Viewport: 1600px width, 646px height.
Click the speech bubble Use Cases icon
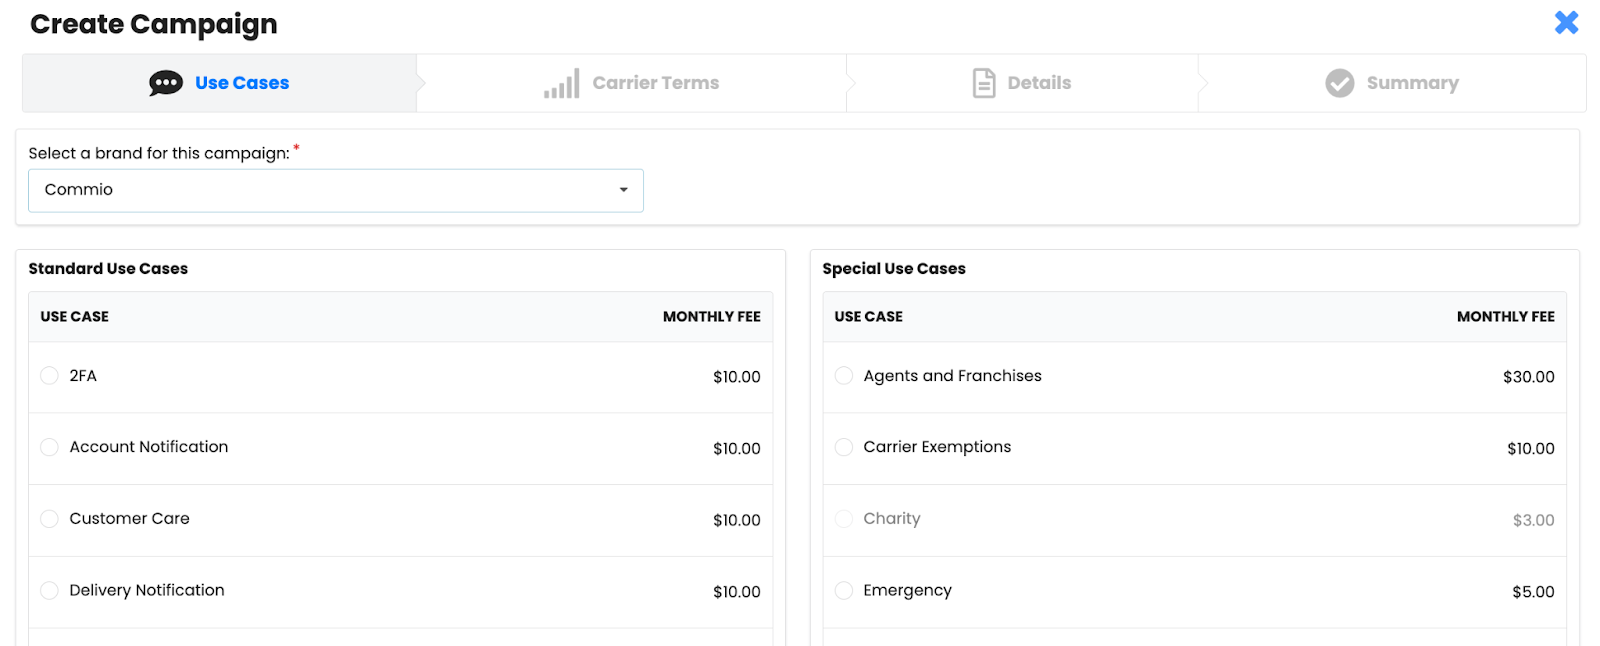166,83
